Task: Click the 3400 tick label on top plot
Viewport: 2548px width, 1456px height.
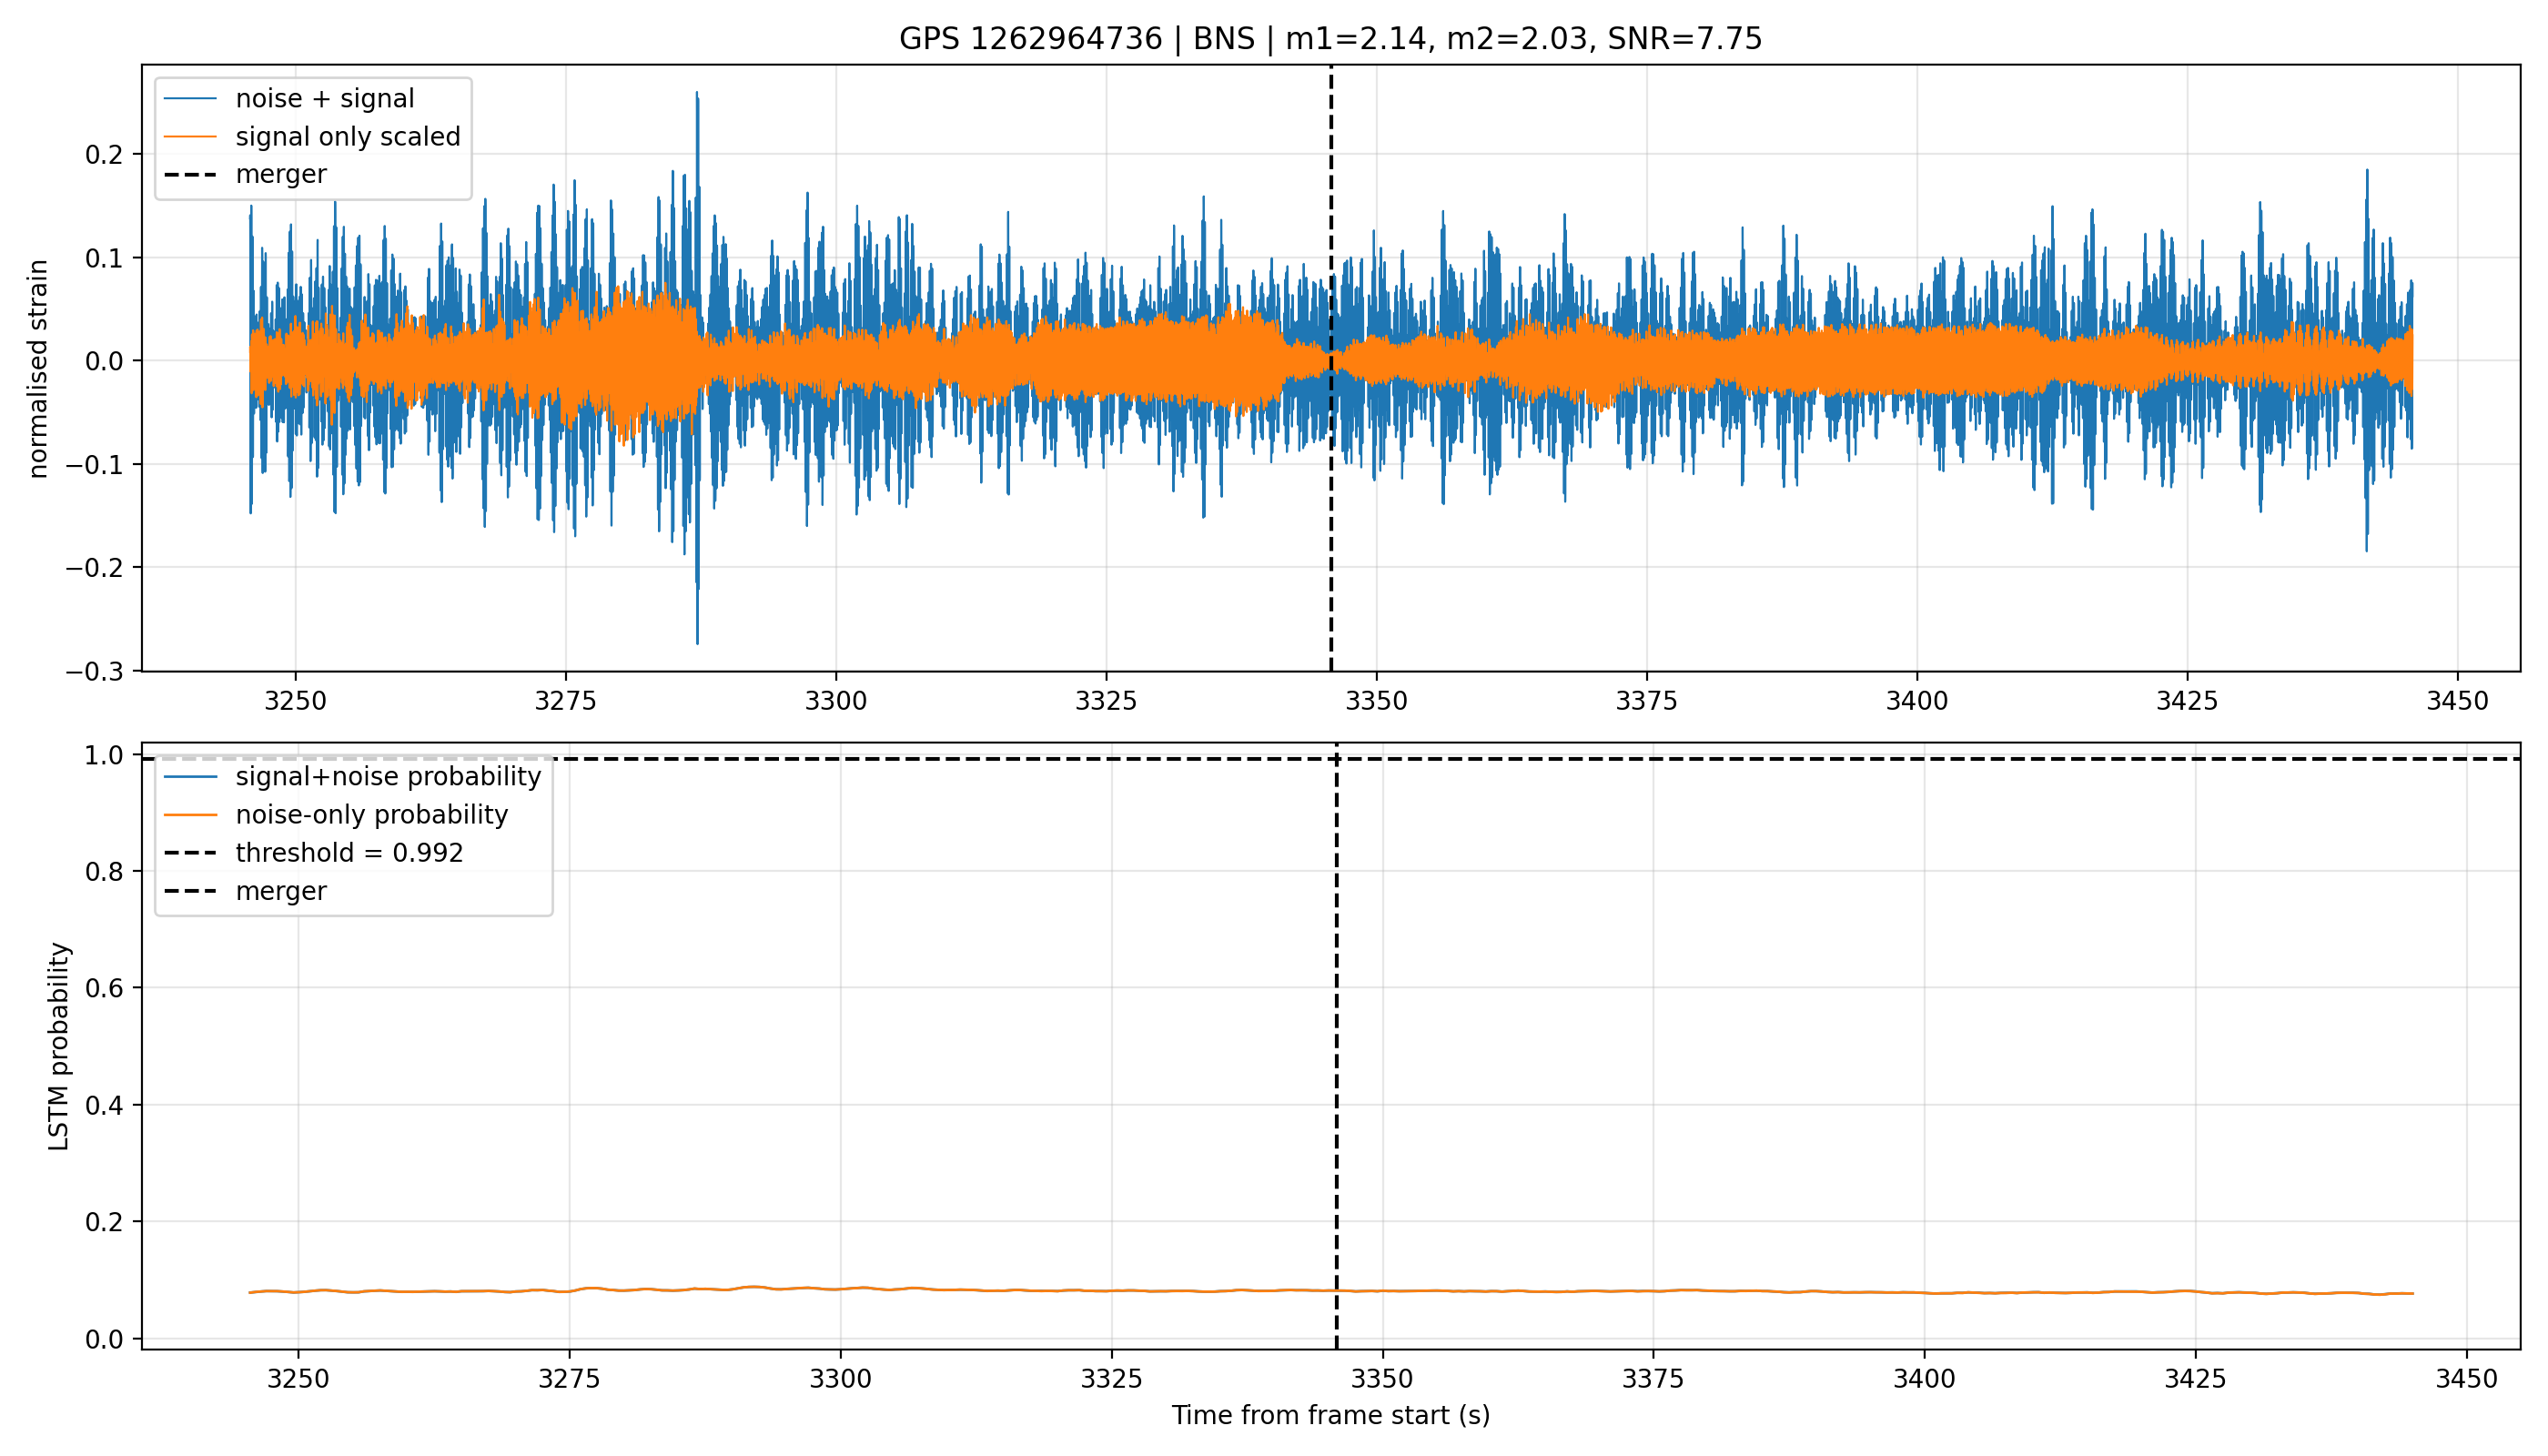Action: coord(1917,701)
